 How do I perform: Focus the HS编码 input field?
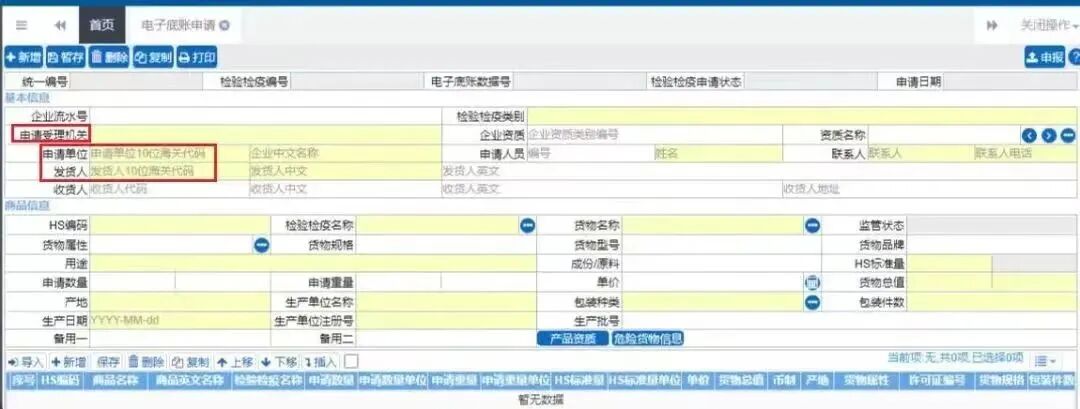[180, 225]
